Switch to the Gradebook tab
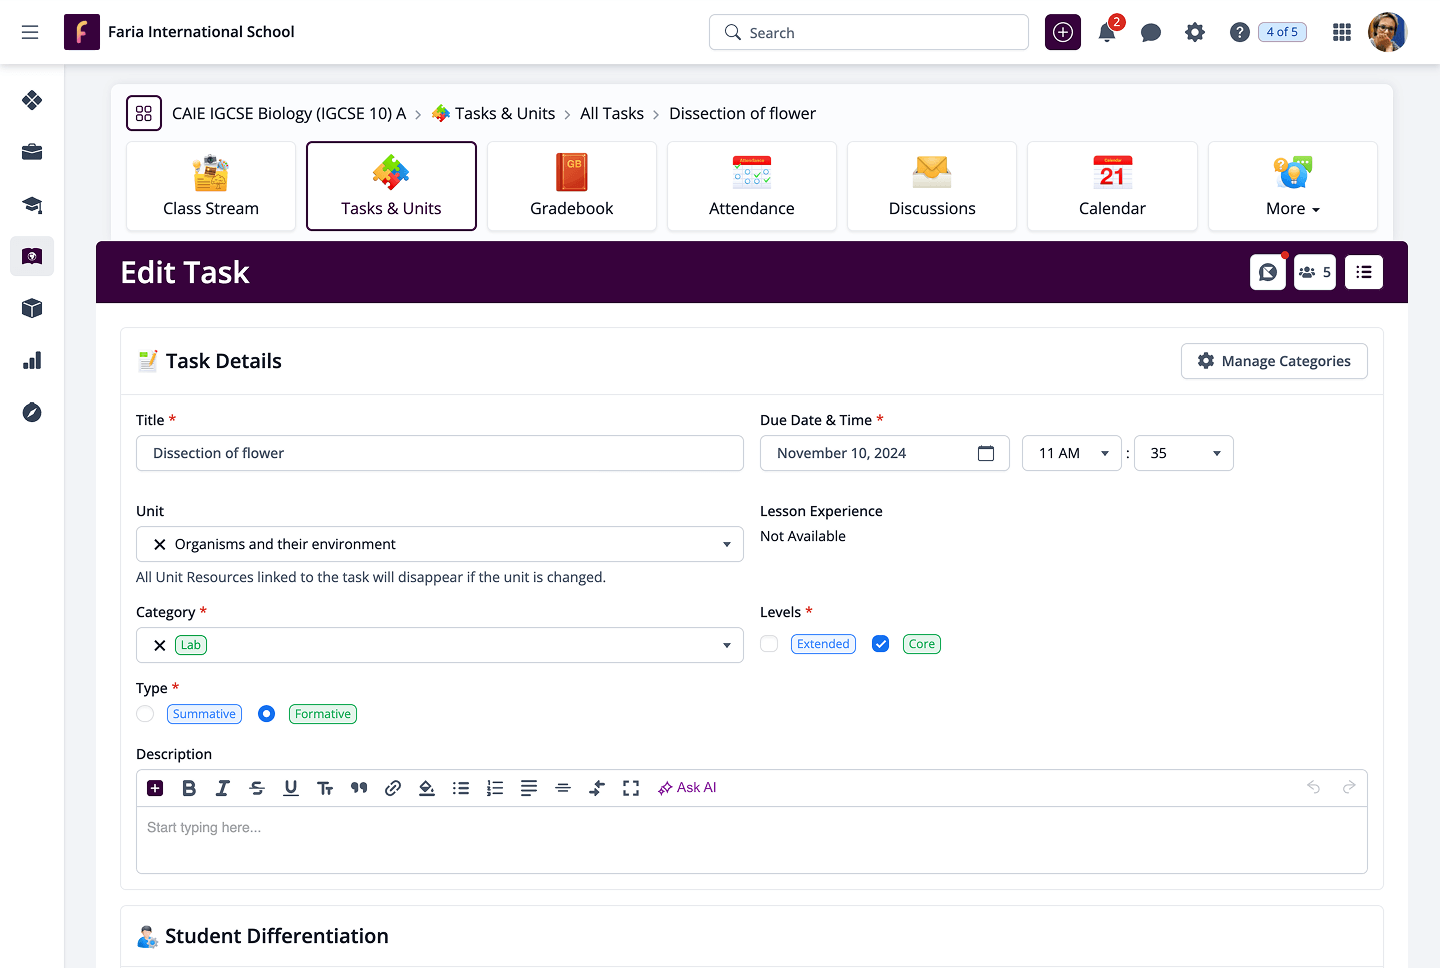 pyautogui.click(x=572, y=187)
